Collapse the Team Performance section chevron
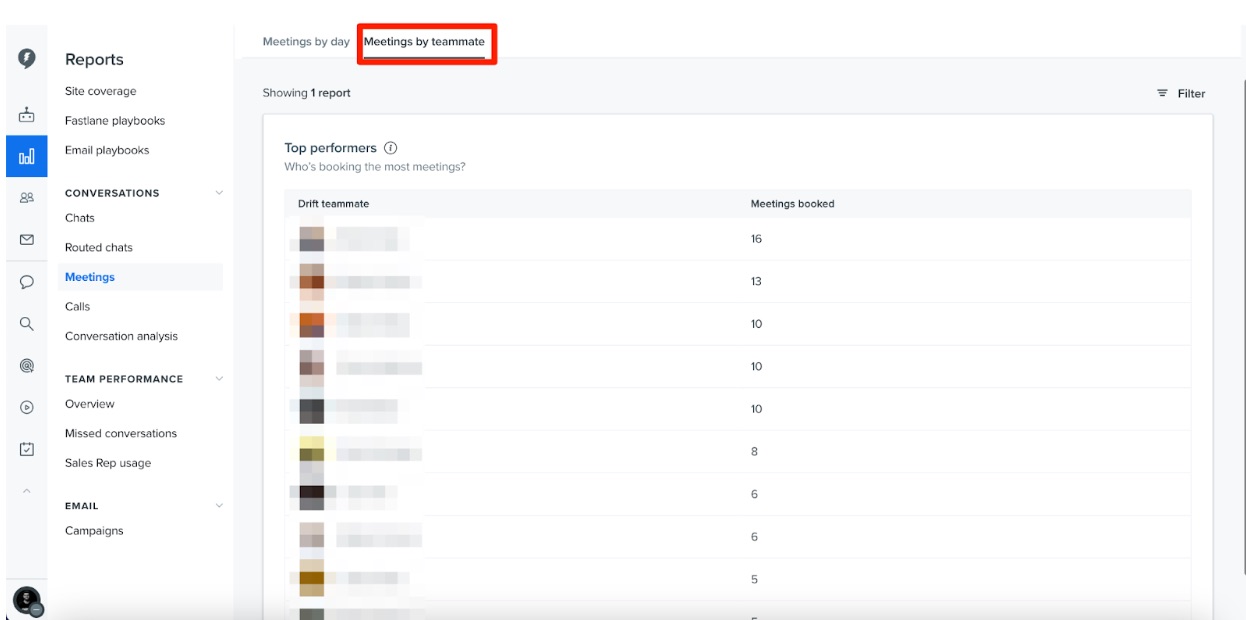Viewport: 1246px width, 620px height. [x=219, y=379]
